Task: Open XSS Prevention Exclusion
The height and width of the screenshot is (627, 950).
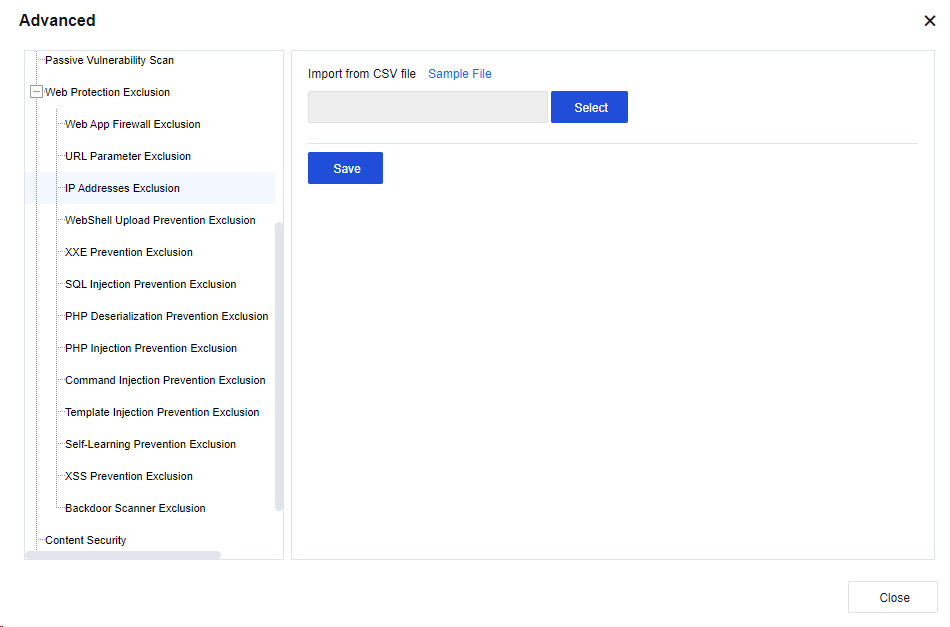Action: [128, 476]
